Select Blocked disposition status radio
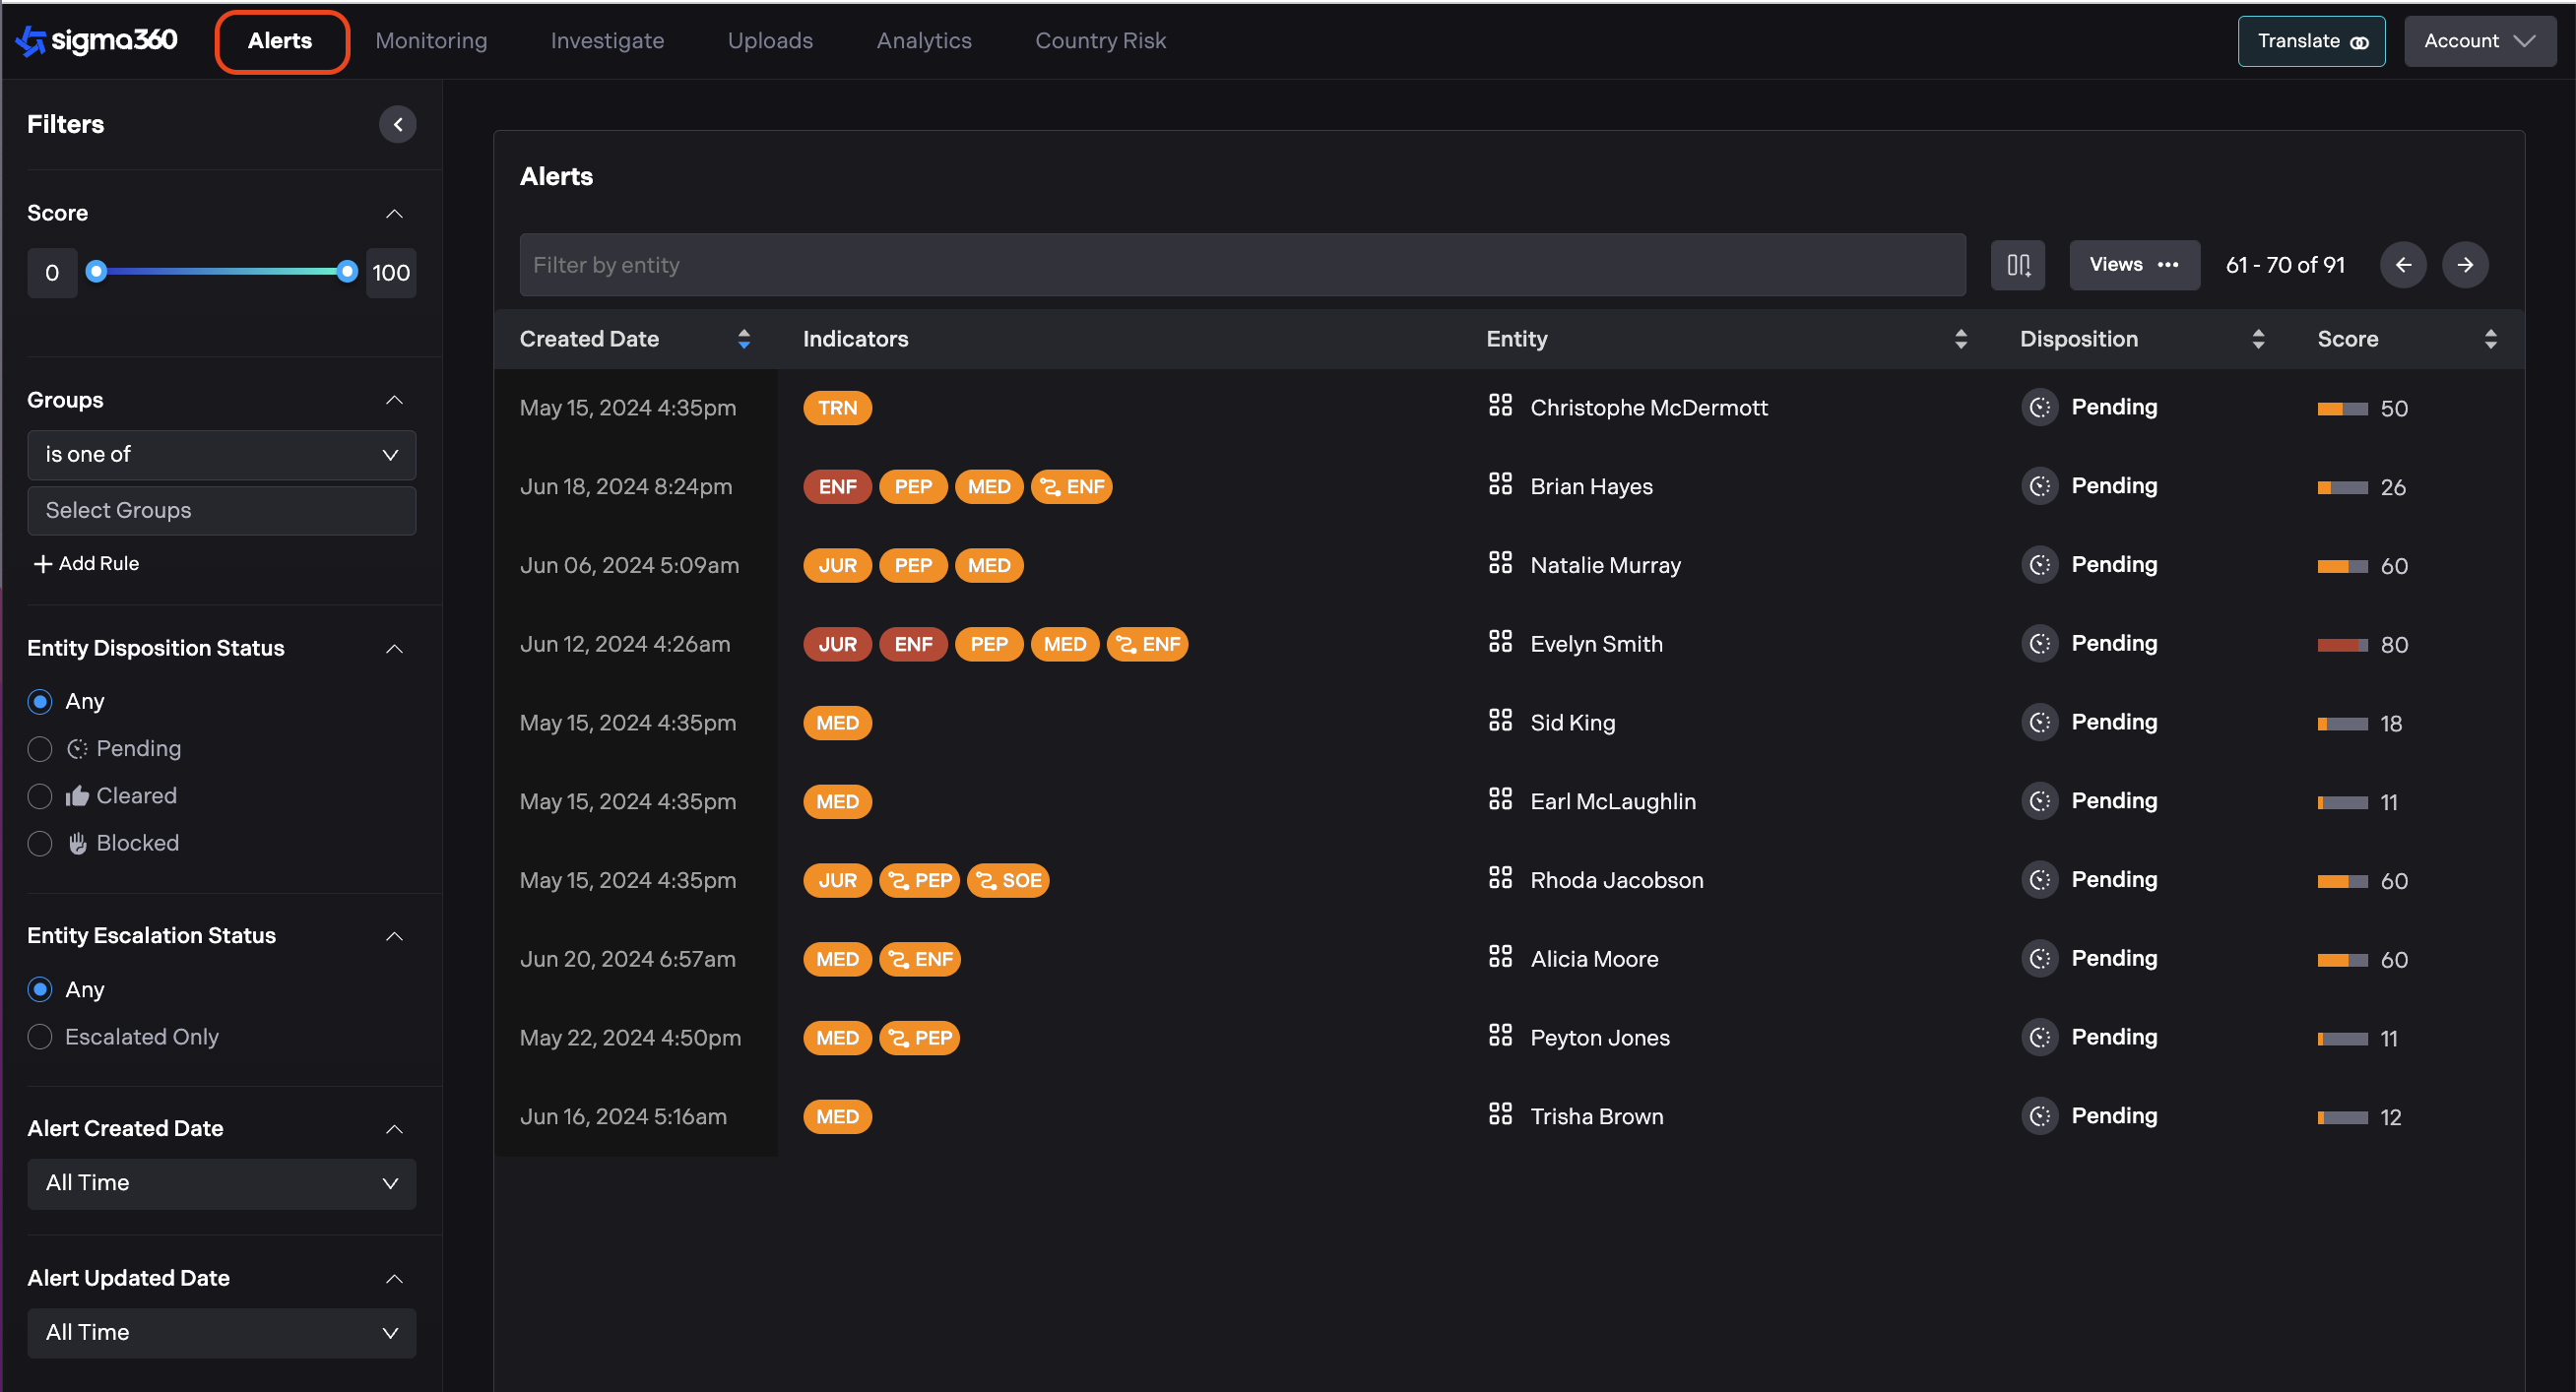Image resolution: width=2576 pixels, height=1392 pixels. tap(40, 843)
